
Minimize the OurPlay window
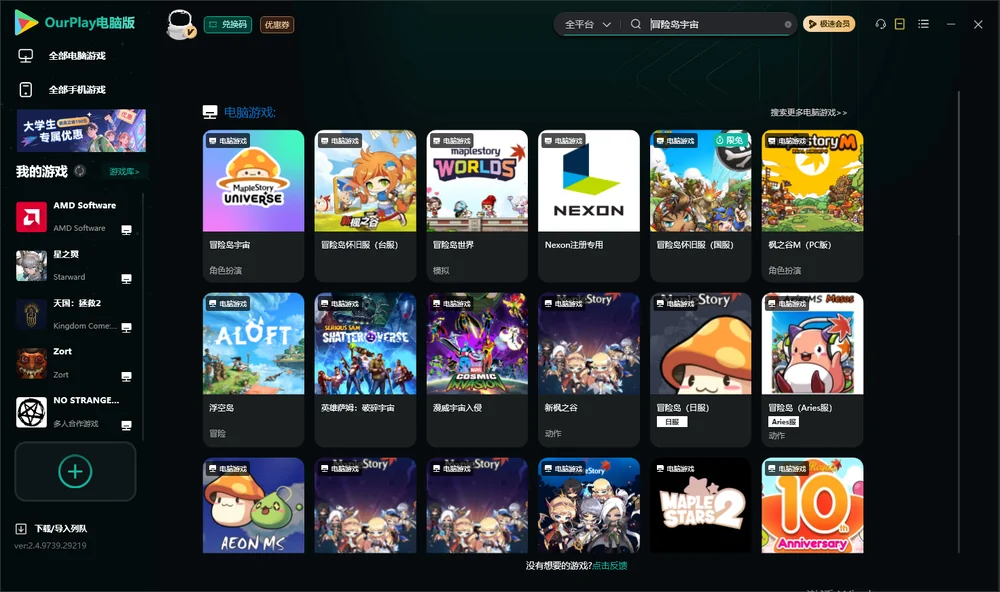click(951, 24)
